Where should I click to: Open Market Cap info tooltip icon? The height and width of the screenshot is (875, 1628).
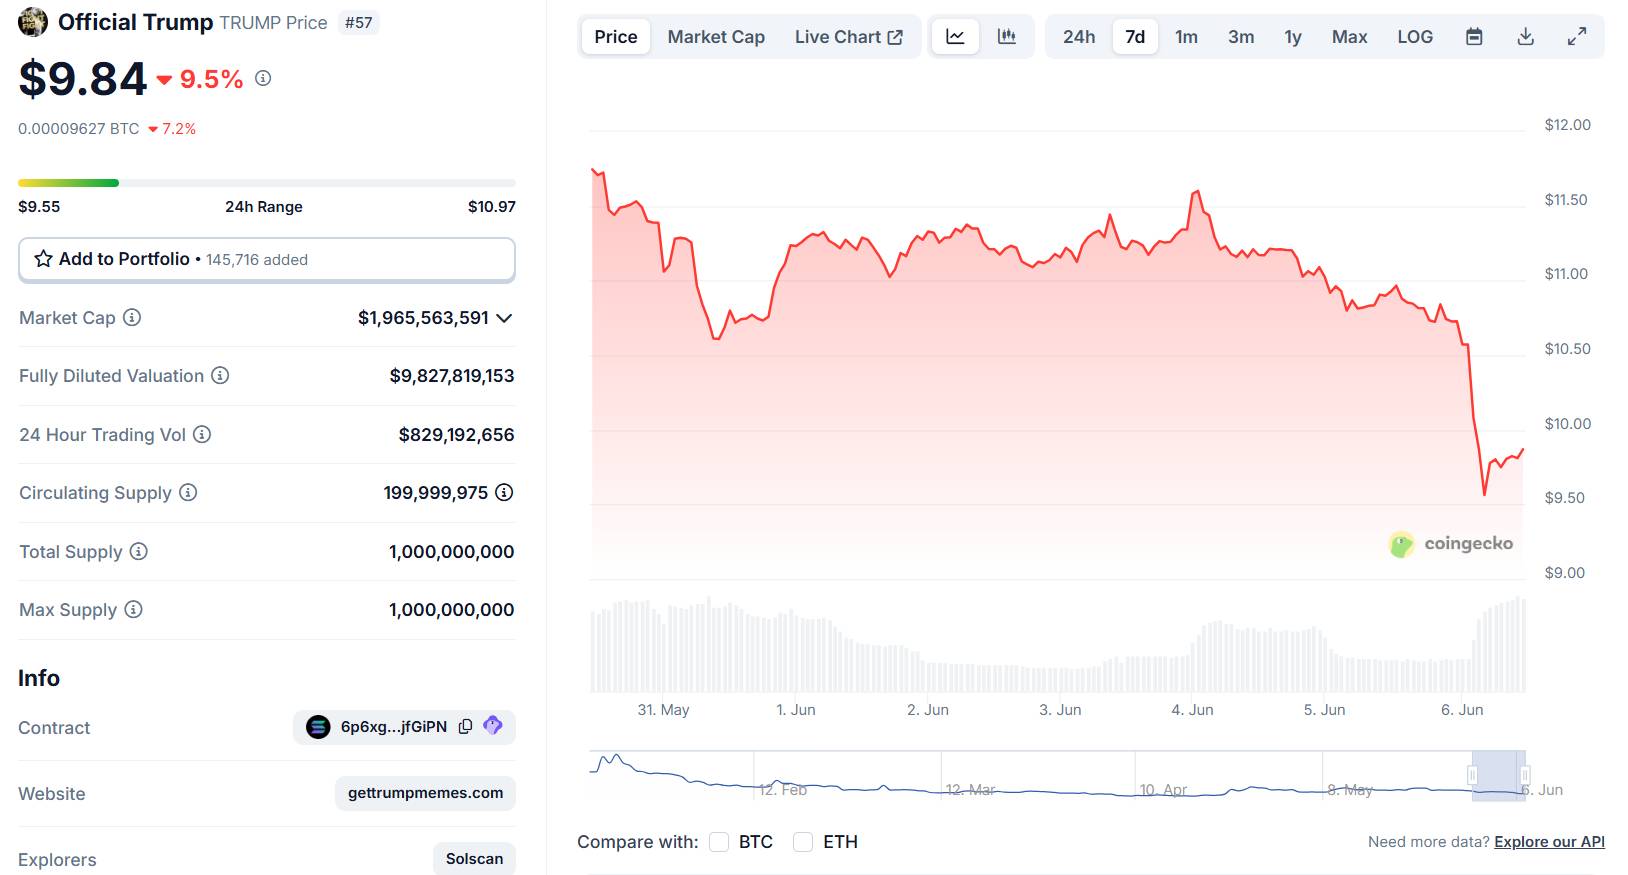(132, 317)
